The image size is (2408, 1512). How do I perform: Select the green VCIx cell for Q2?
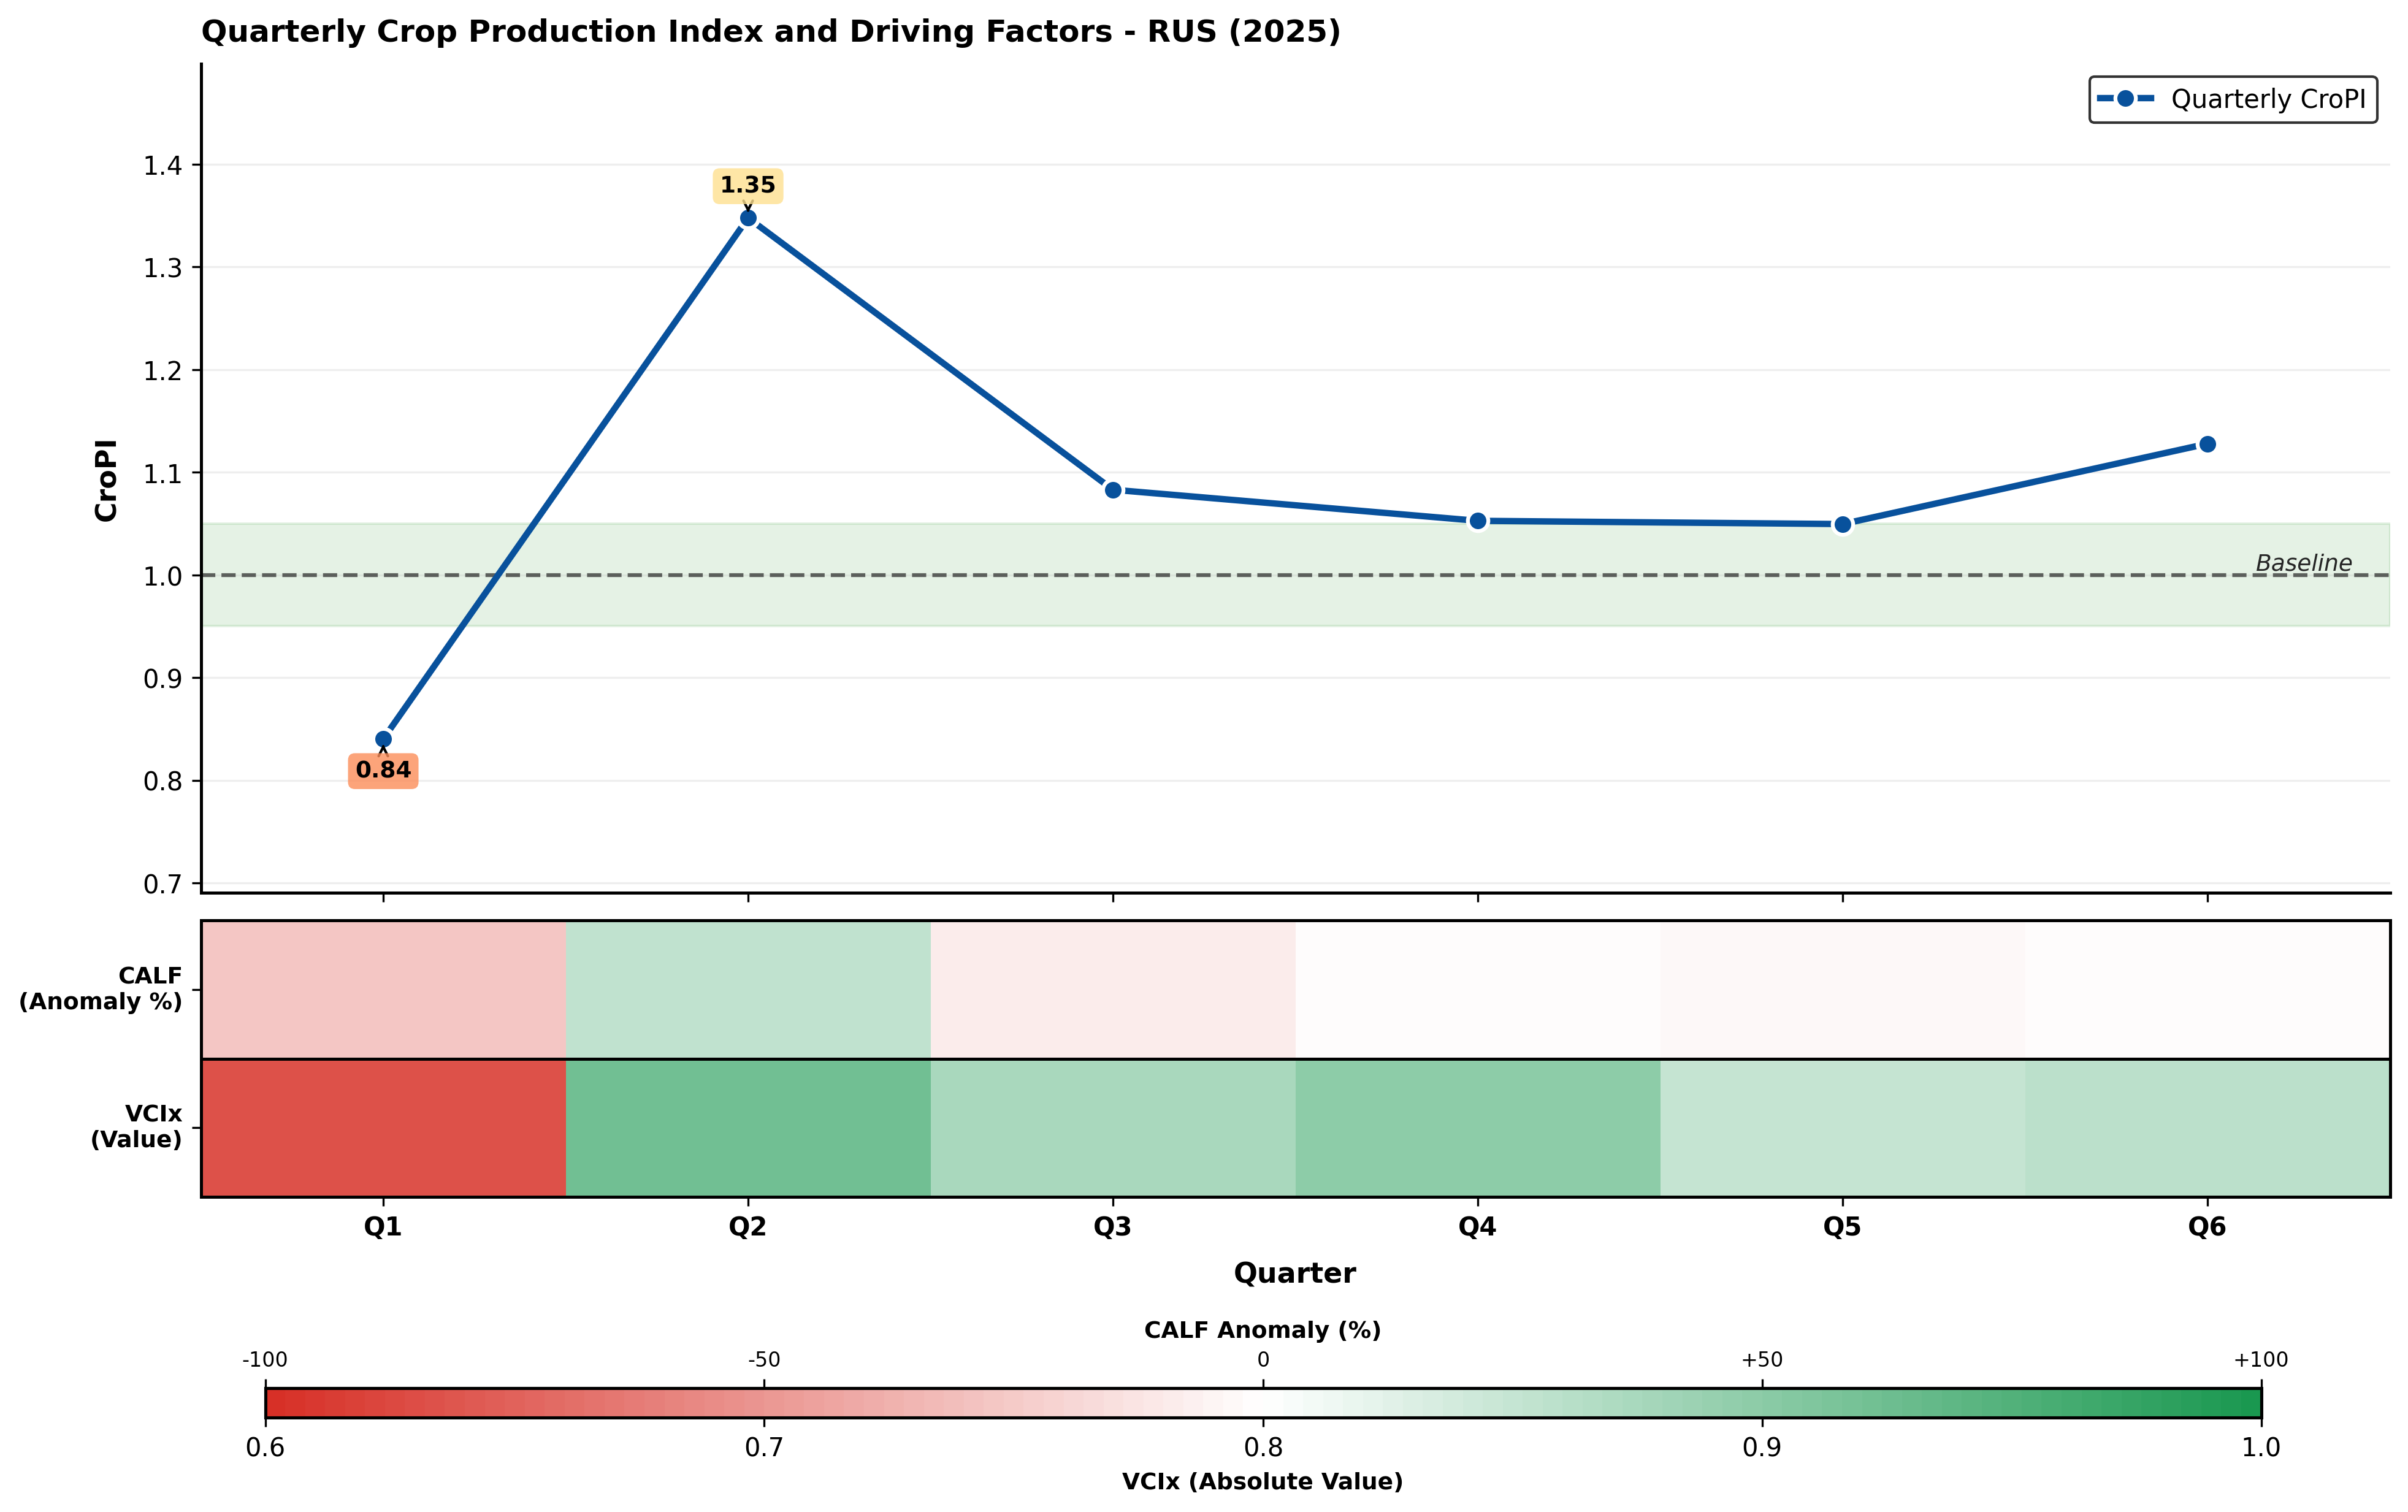click(748, 1128)
